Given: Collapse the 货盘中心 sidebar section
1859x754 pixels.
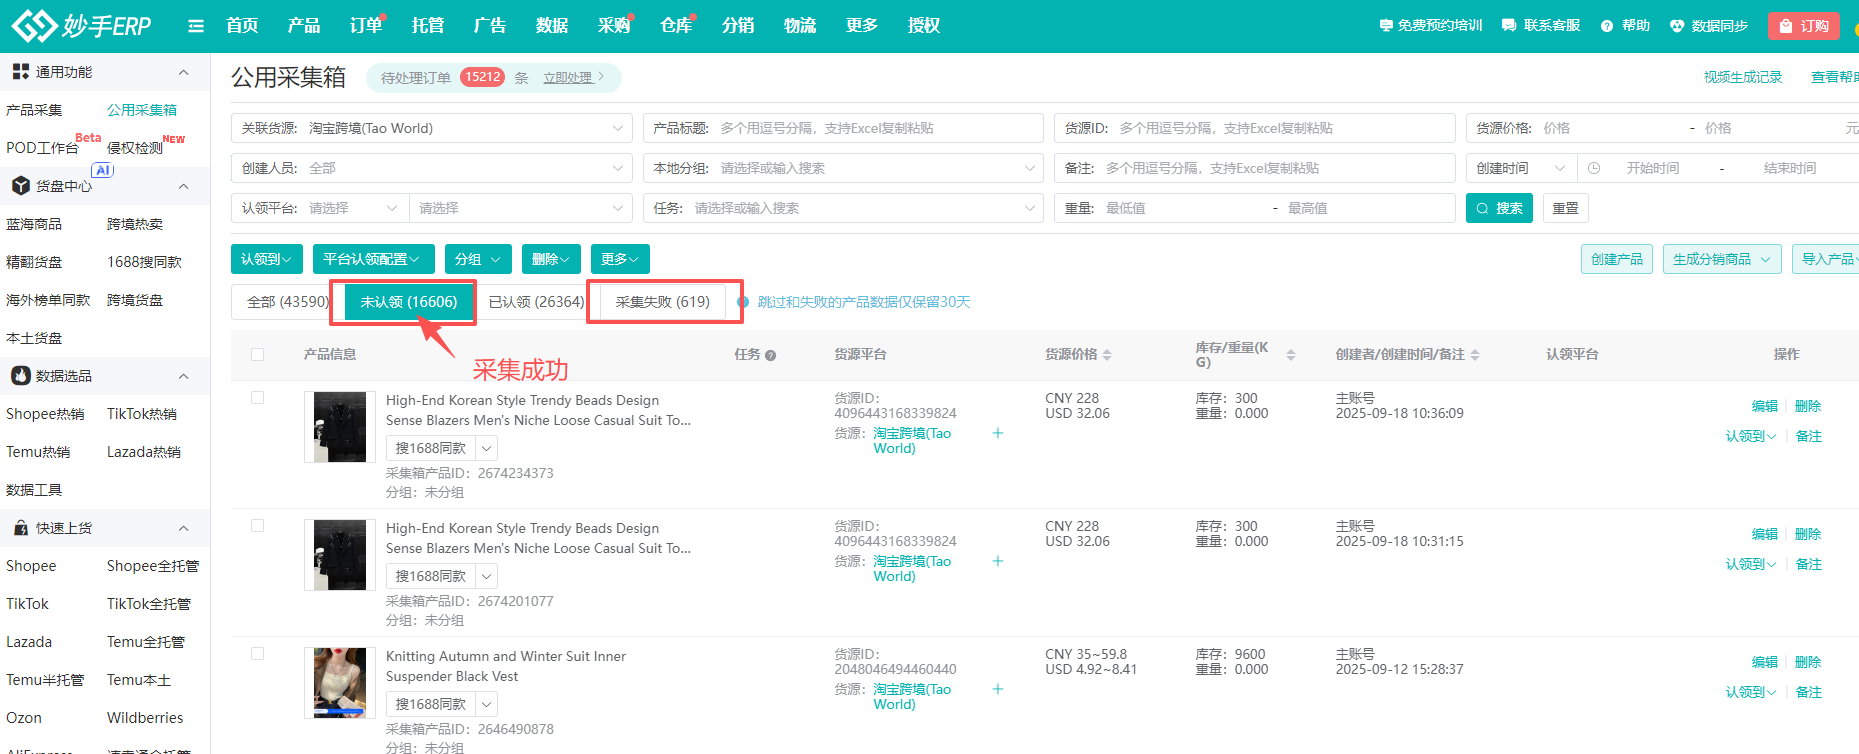Looking at the screenshot, I should pos(183,186).
